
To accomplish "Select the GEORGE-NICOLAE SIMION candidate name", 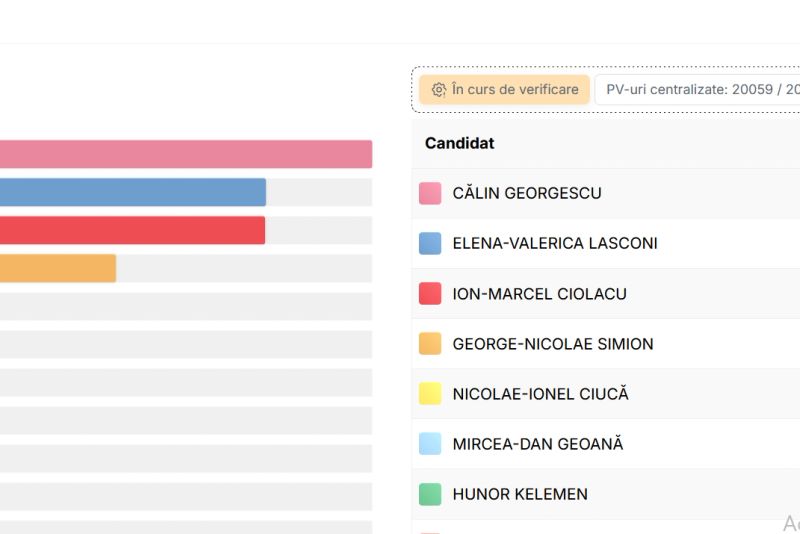I will [x=553, y=344].
